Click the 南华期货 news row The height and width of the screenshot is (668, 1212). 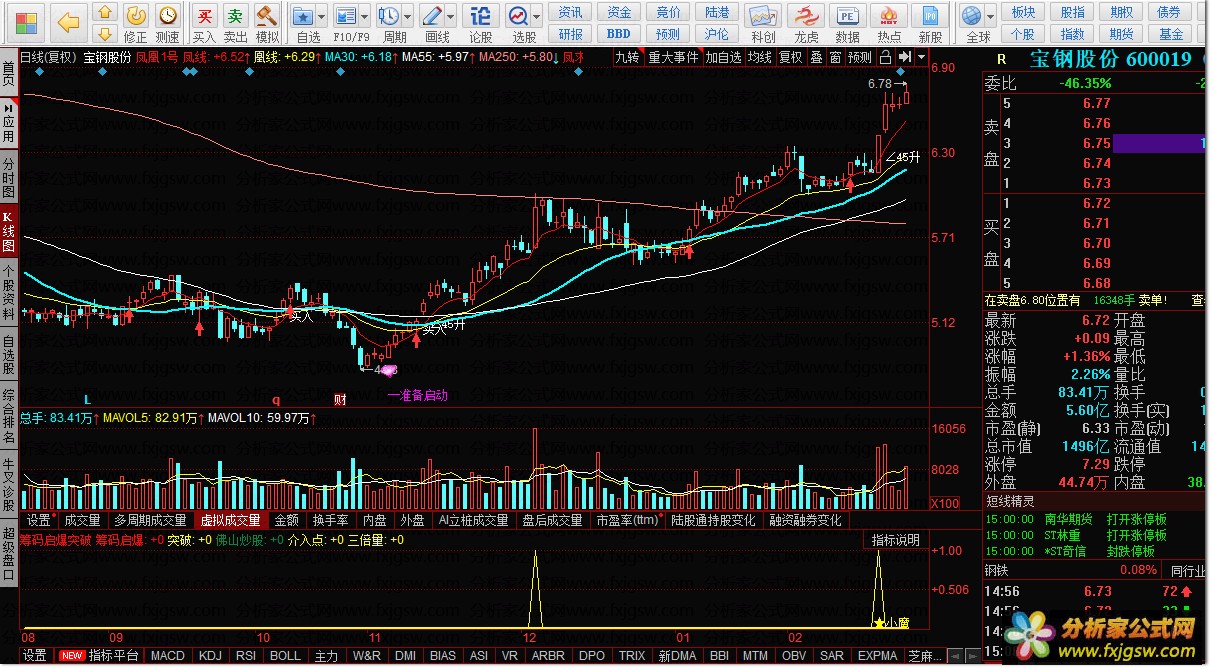point(1095,520)
